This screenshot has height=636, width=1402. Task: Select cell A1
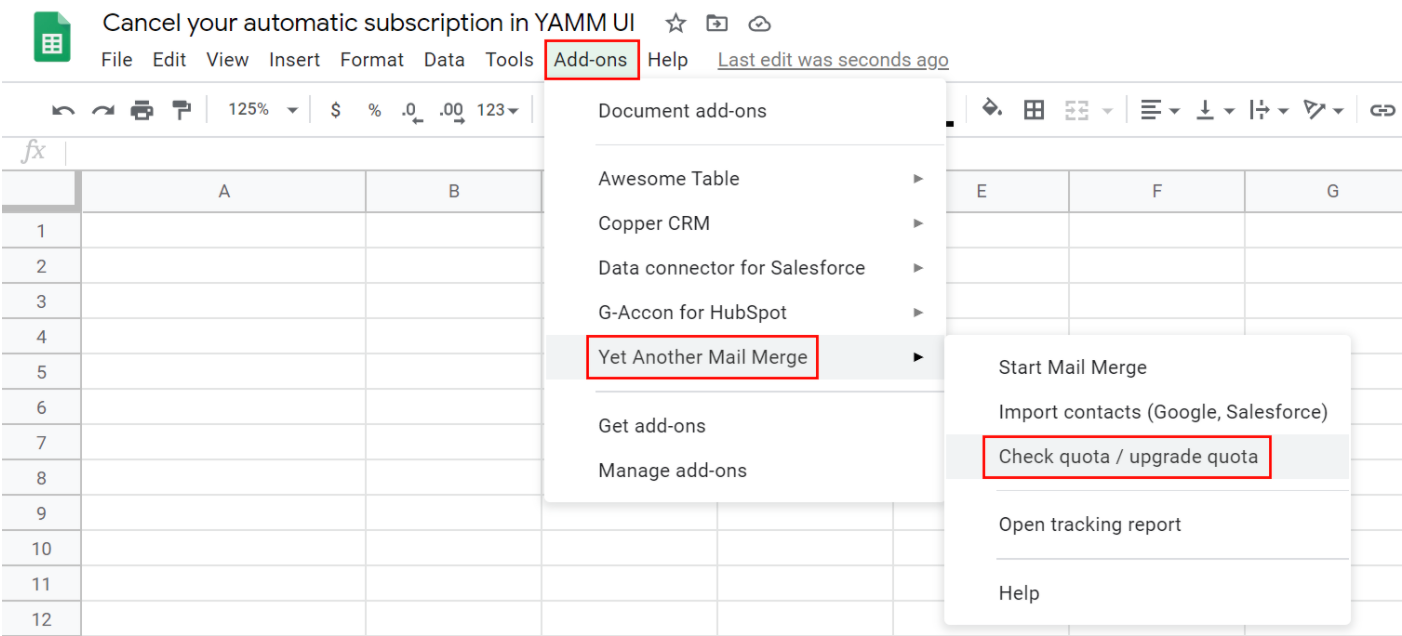point(224,231)
